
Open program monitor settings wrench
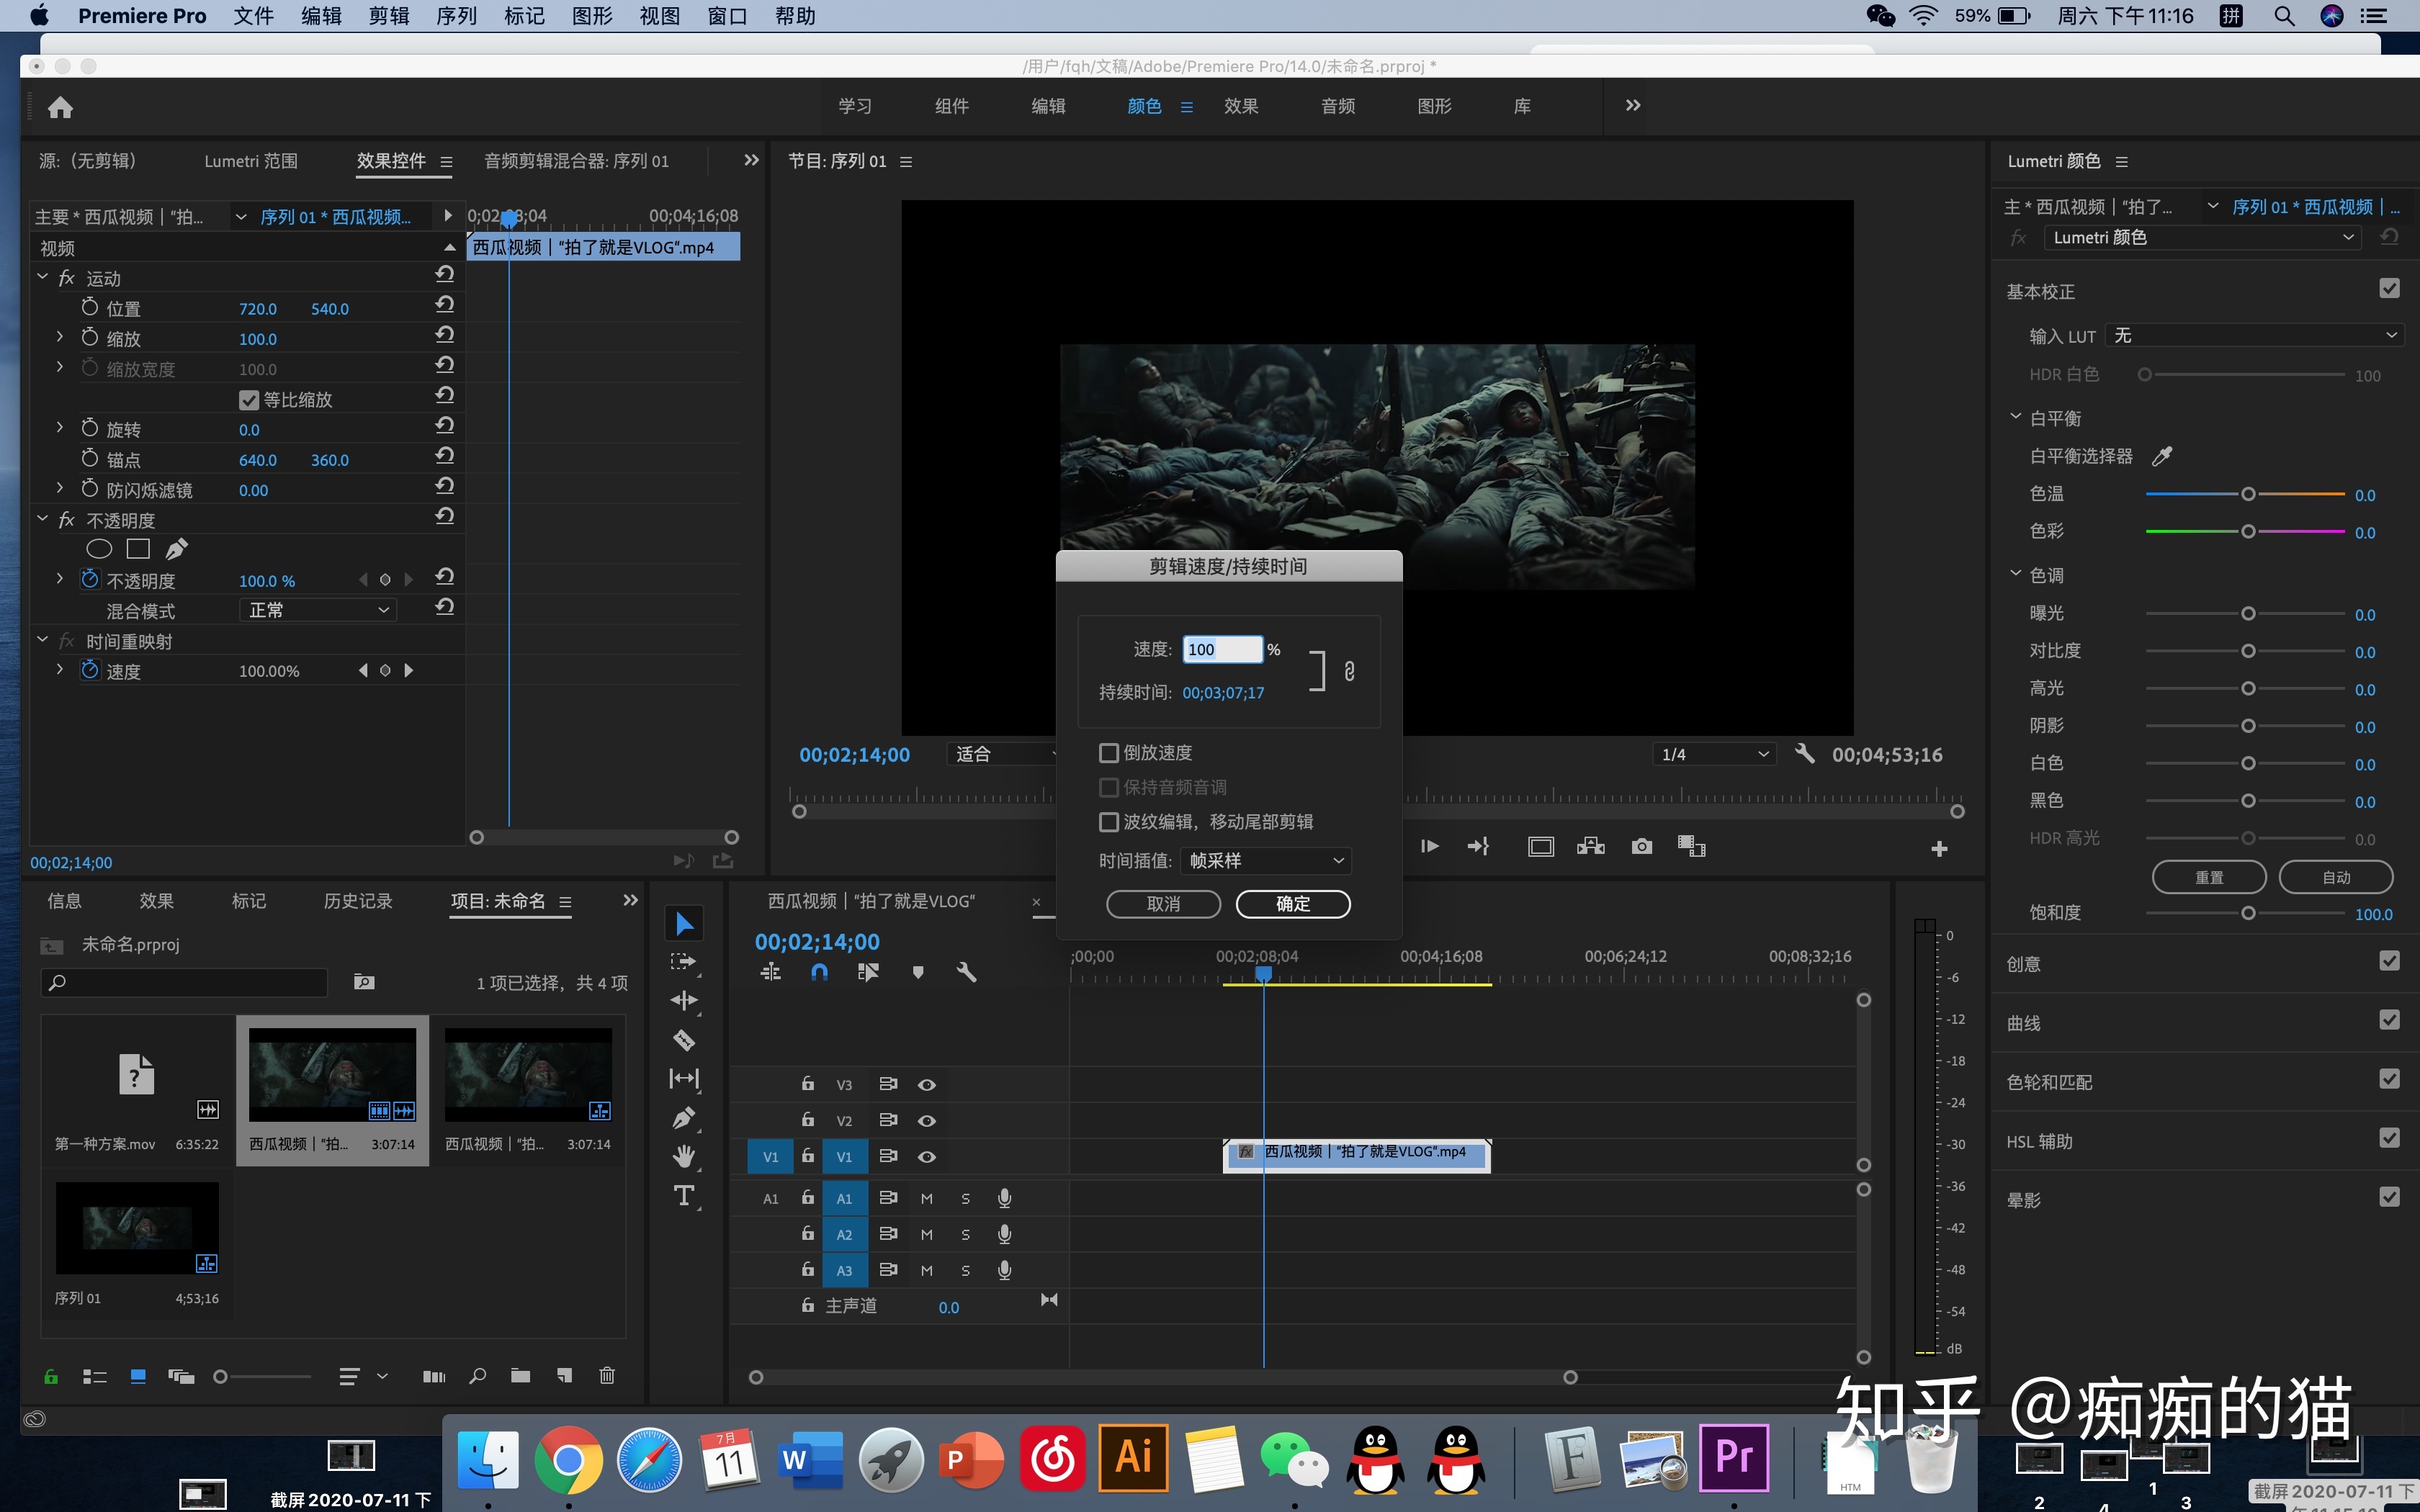pos(1804,754)
